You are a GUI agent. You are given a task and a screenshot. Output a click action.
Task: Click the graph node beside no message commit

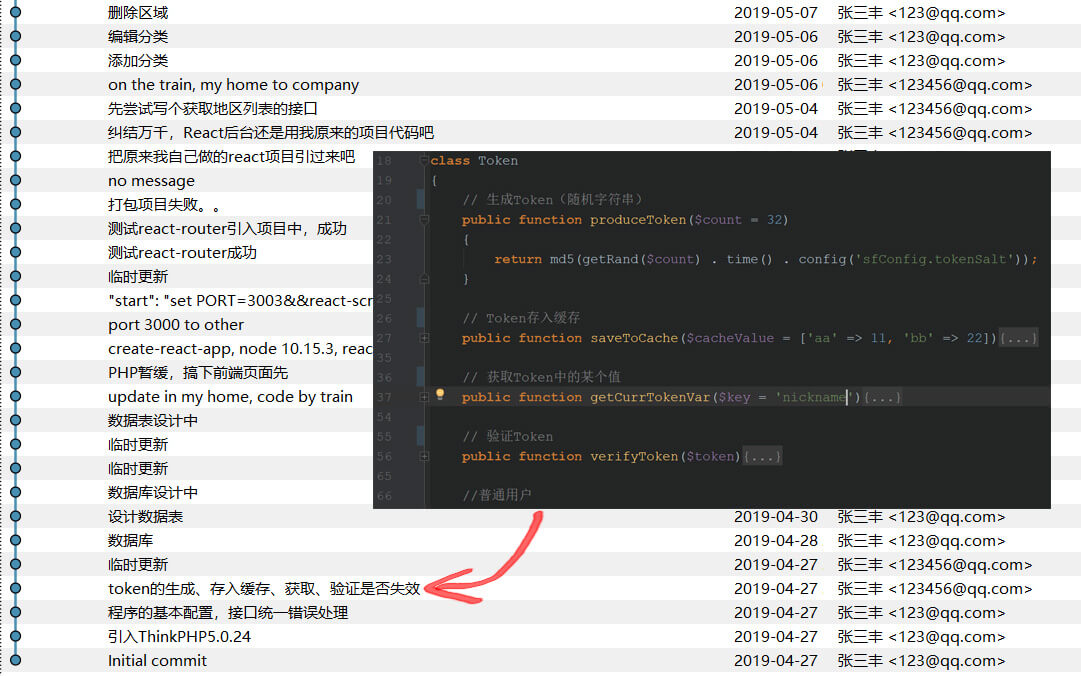tap(15, 181)
